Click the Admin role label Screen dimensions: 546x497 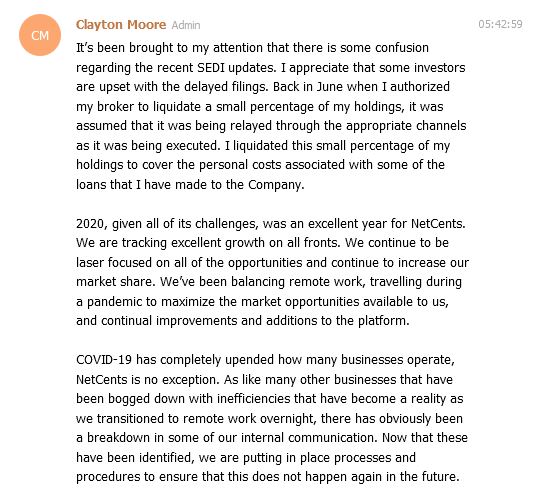pyautogui.click(x=186, y=25)
